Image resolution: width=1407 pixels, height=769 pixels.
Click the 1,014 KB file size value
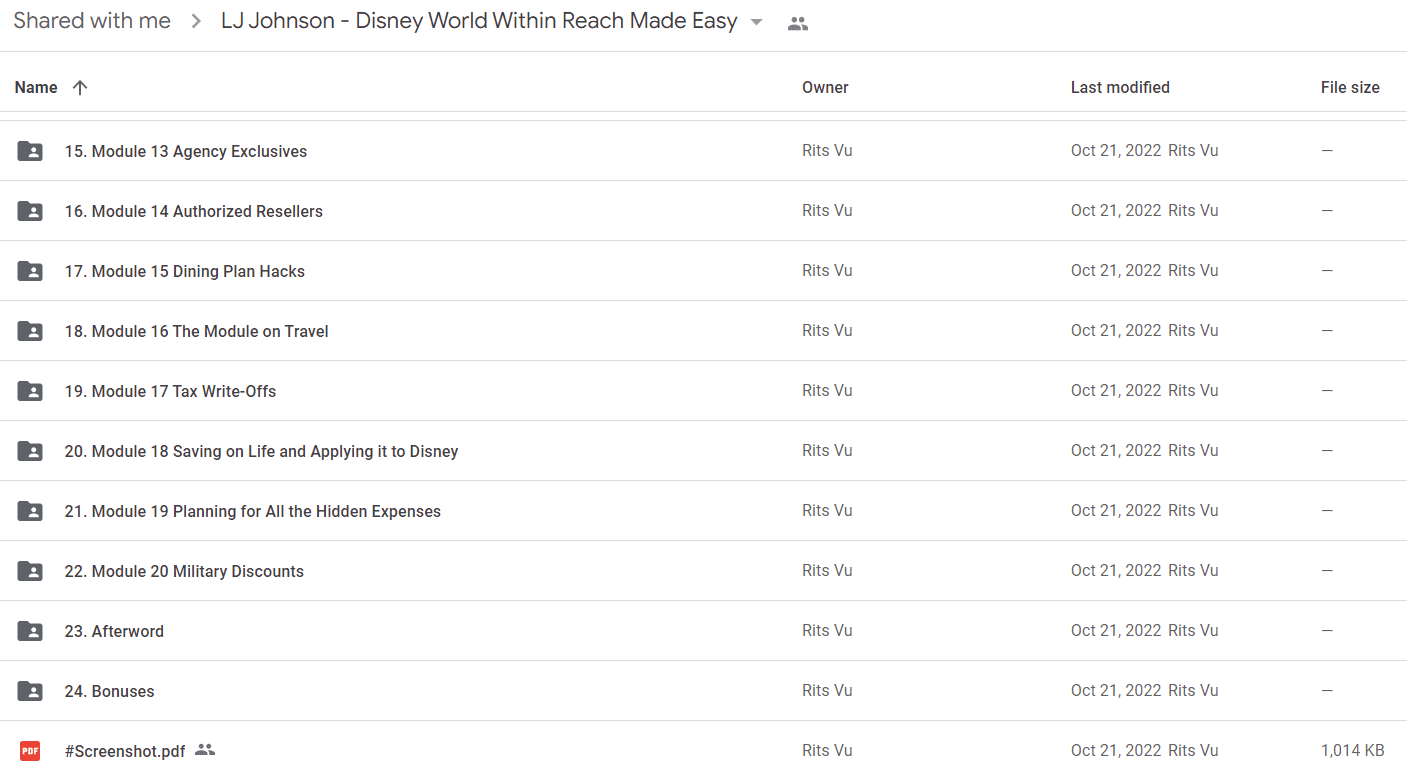[x=1353, y=750]
